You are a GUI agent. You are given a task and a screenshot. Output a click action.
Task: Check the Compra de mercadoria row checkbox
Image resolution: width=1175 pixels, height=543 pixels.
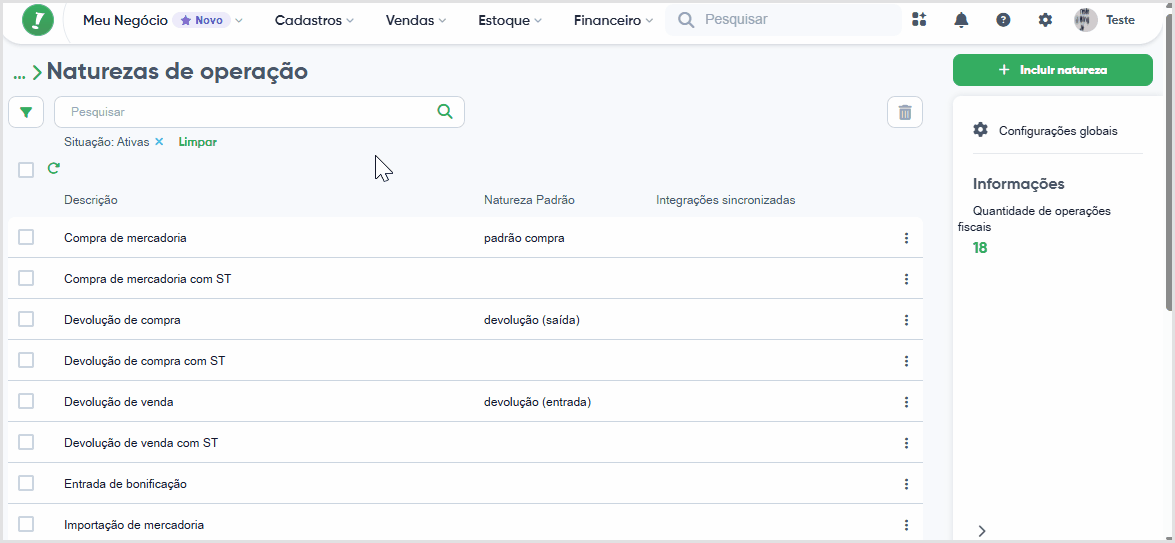click(26, 237)
